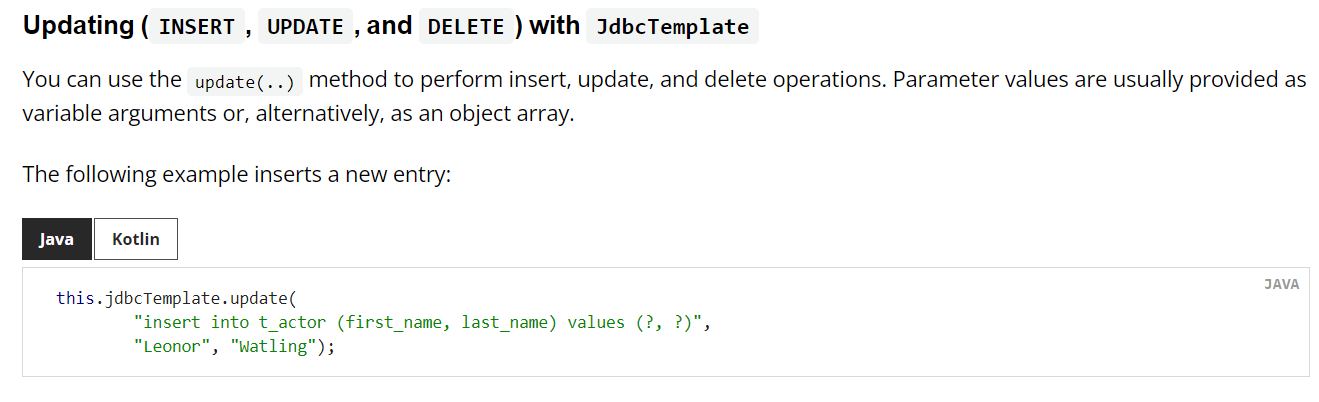Switch to the Kotlin code tab
1319x402 pixels.
136,239
